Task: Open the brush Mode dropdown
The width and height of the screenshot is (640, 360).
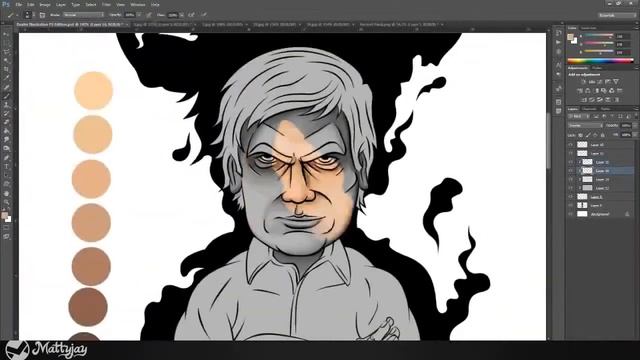Action: 83,15
